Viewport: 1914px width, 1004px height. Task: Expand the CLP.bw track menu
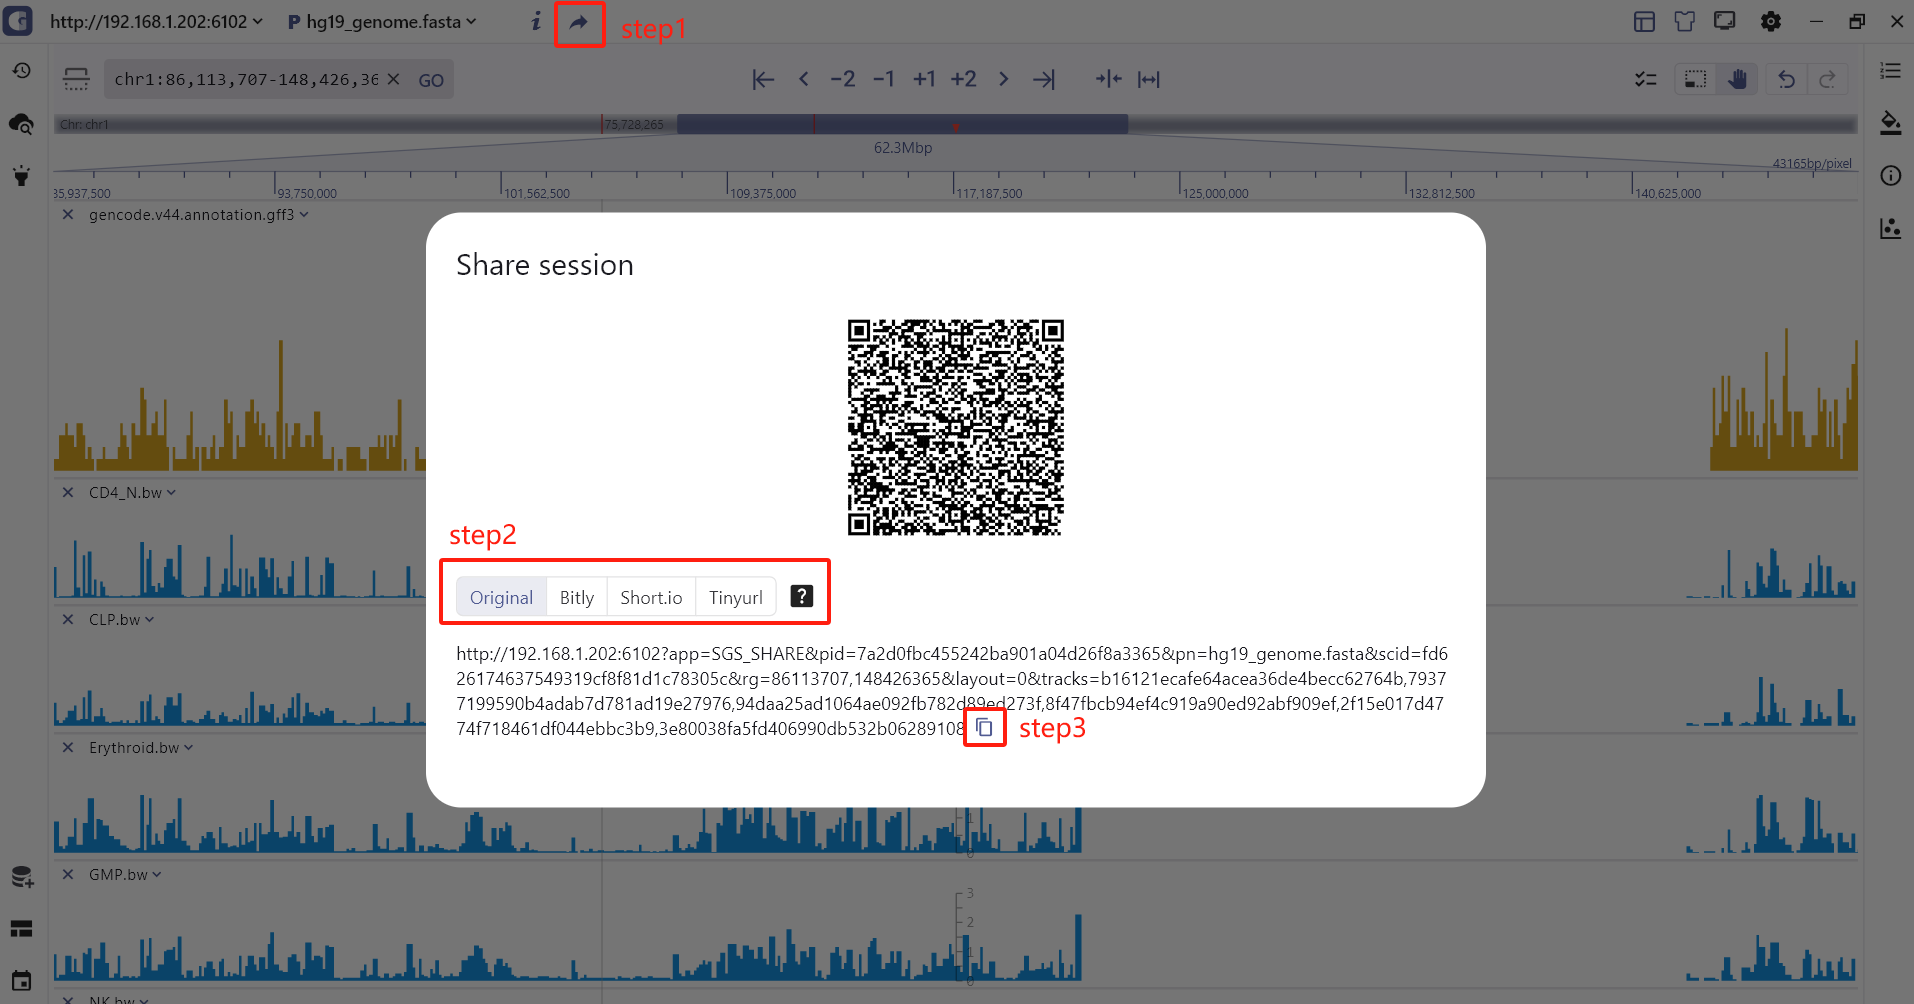pos(150,620)
